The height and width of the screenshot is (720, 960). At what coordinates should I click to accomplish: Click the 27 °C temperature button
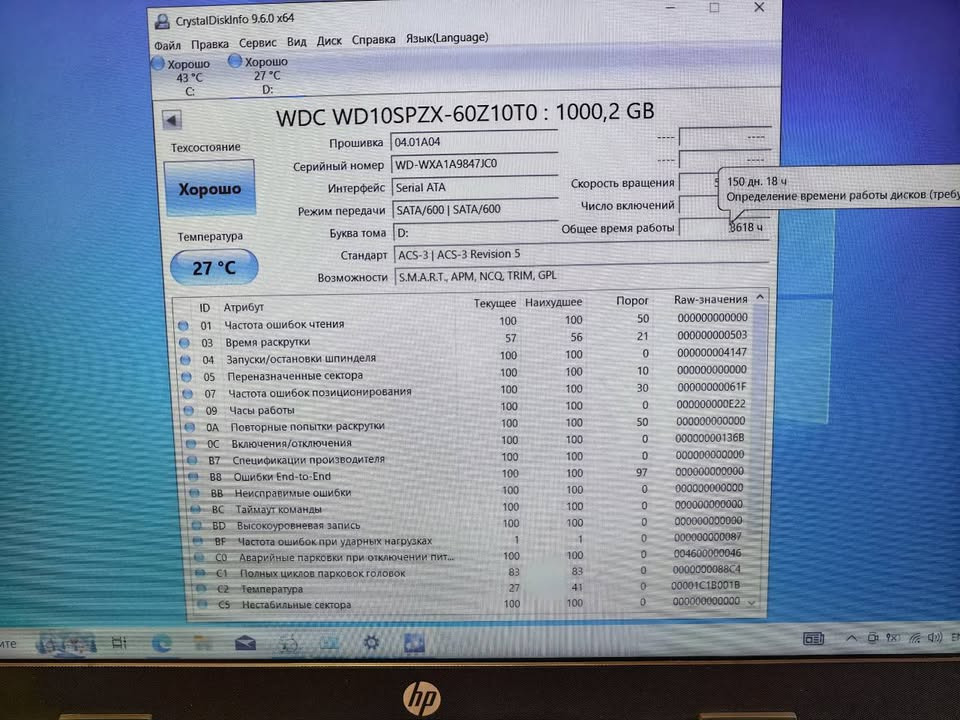click(x=213, y=267)
